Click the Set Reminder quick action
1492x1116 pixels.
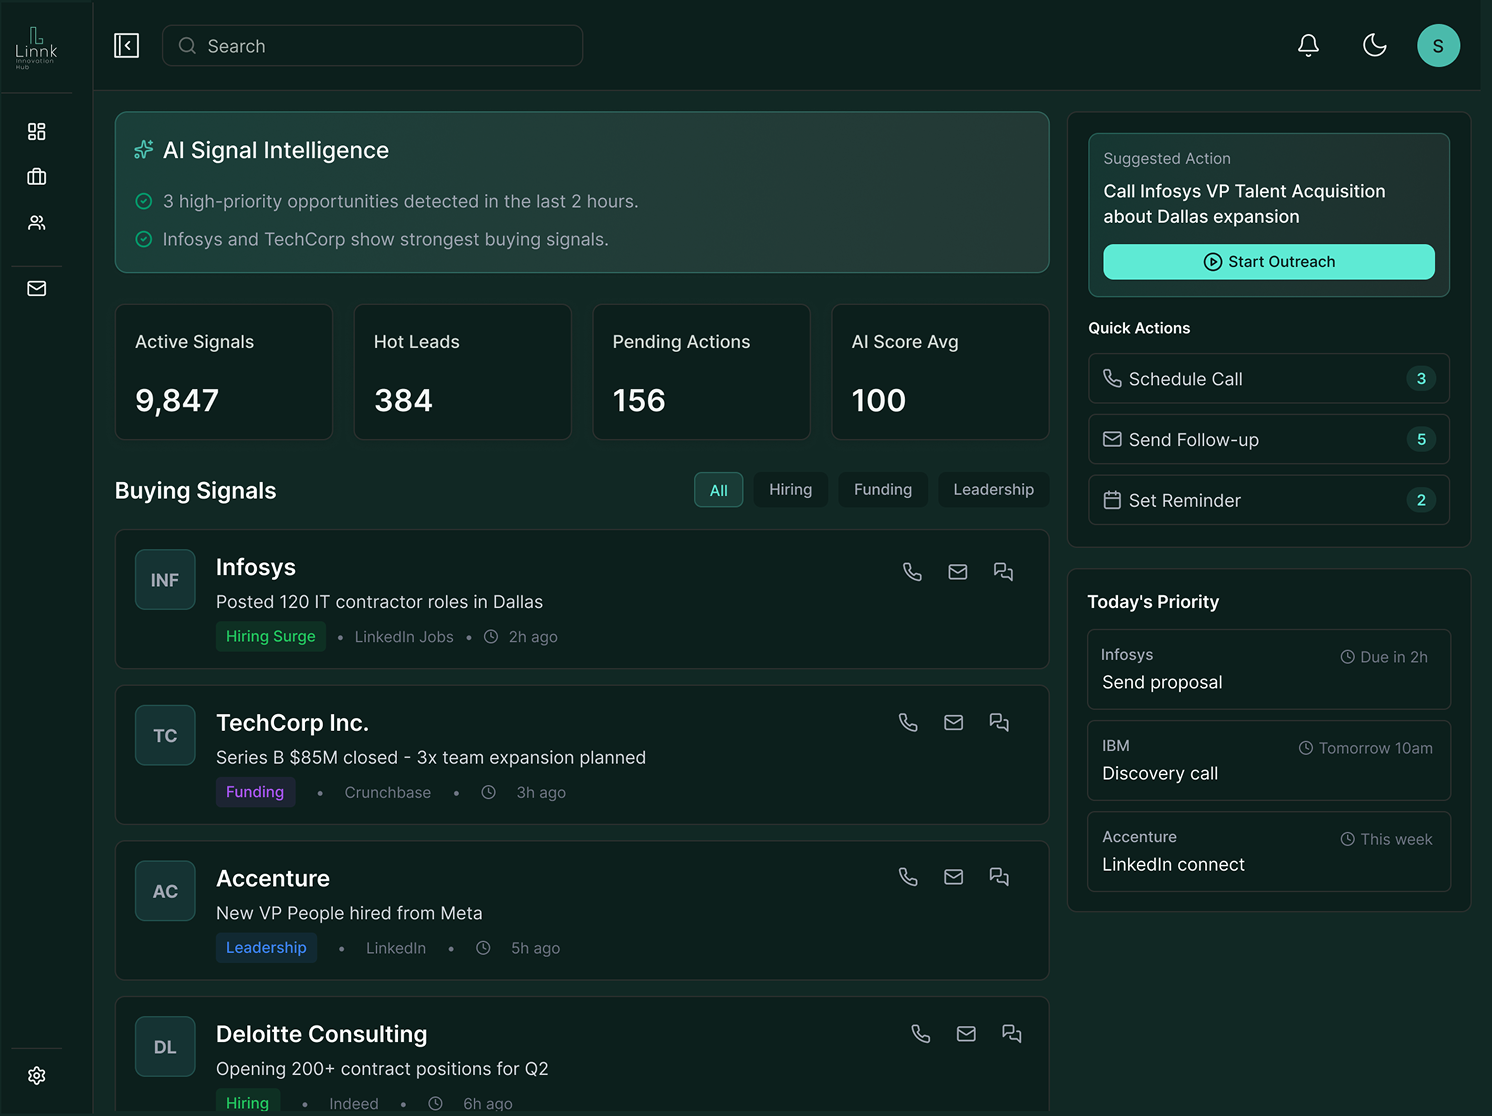[x=1269, y=501]
